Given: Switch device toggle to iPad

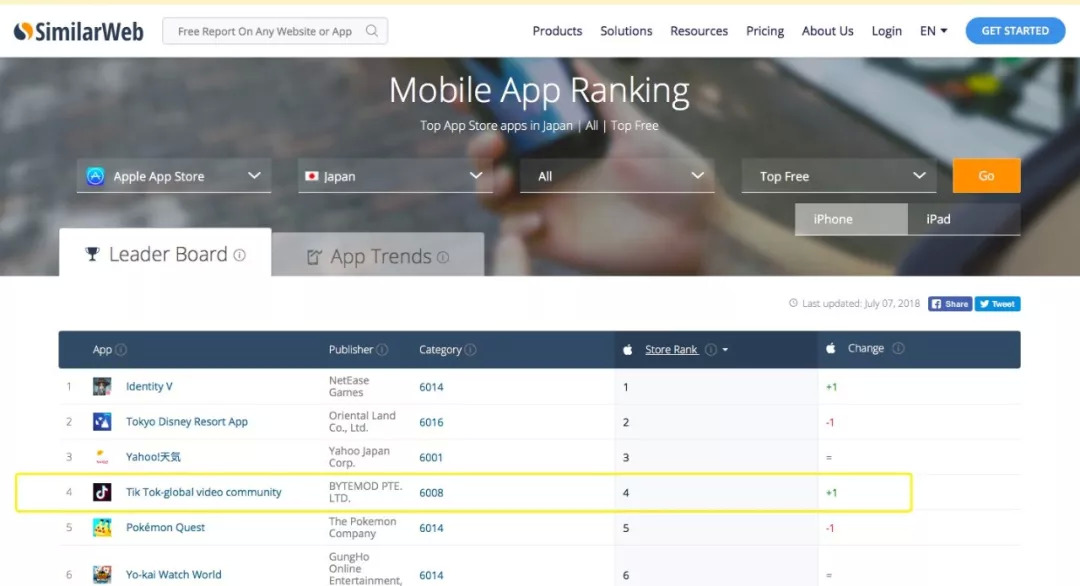Looking at the screenshot, I should click(963, 219).
